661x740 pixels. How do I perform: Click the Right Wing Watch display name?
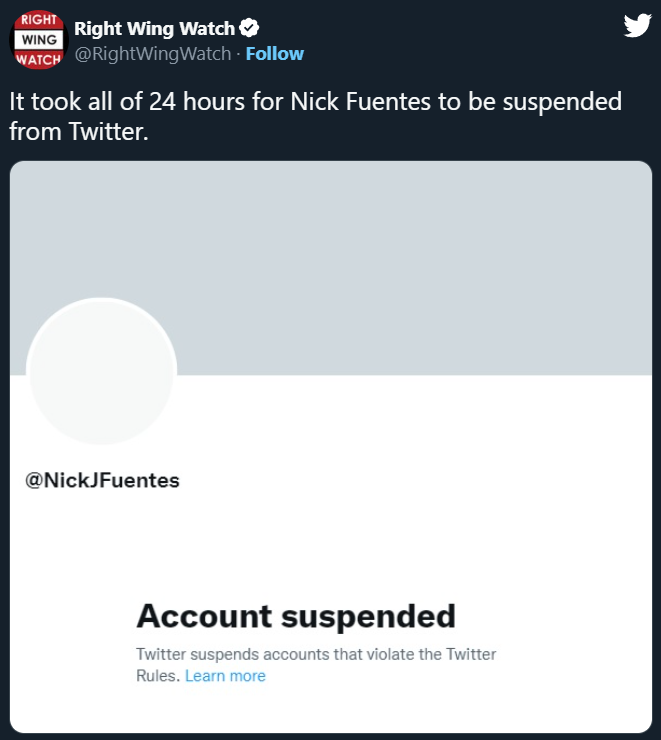[x=152, y=29]
